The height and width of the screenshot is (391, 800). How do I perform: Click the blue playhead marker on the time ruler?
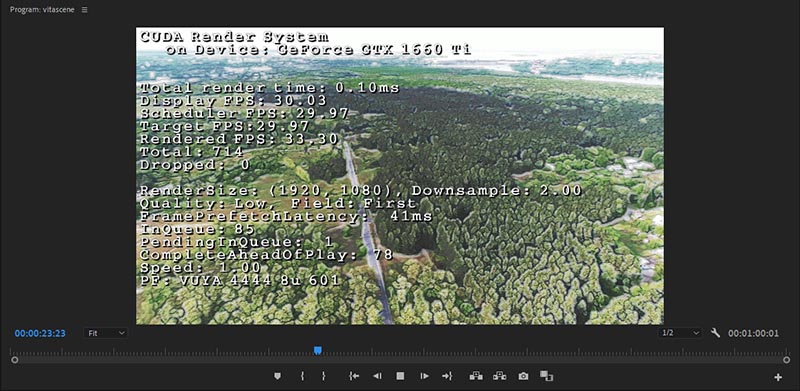[x=318, y=350]
